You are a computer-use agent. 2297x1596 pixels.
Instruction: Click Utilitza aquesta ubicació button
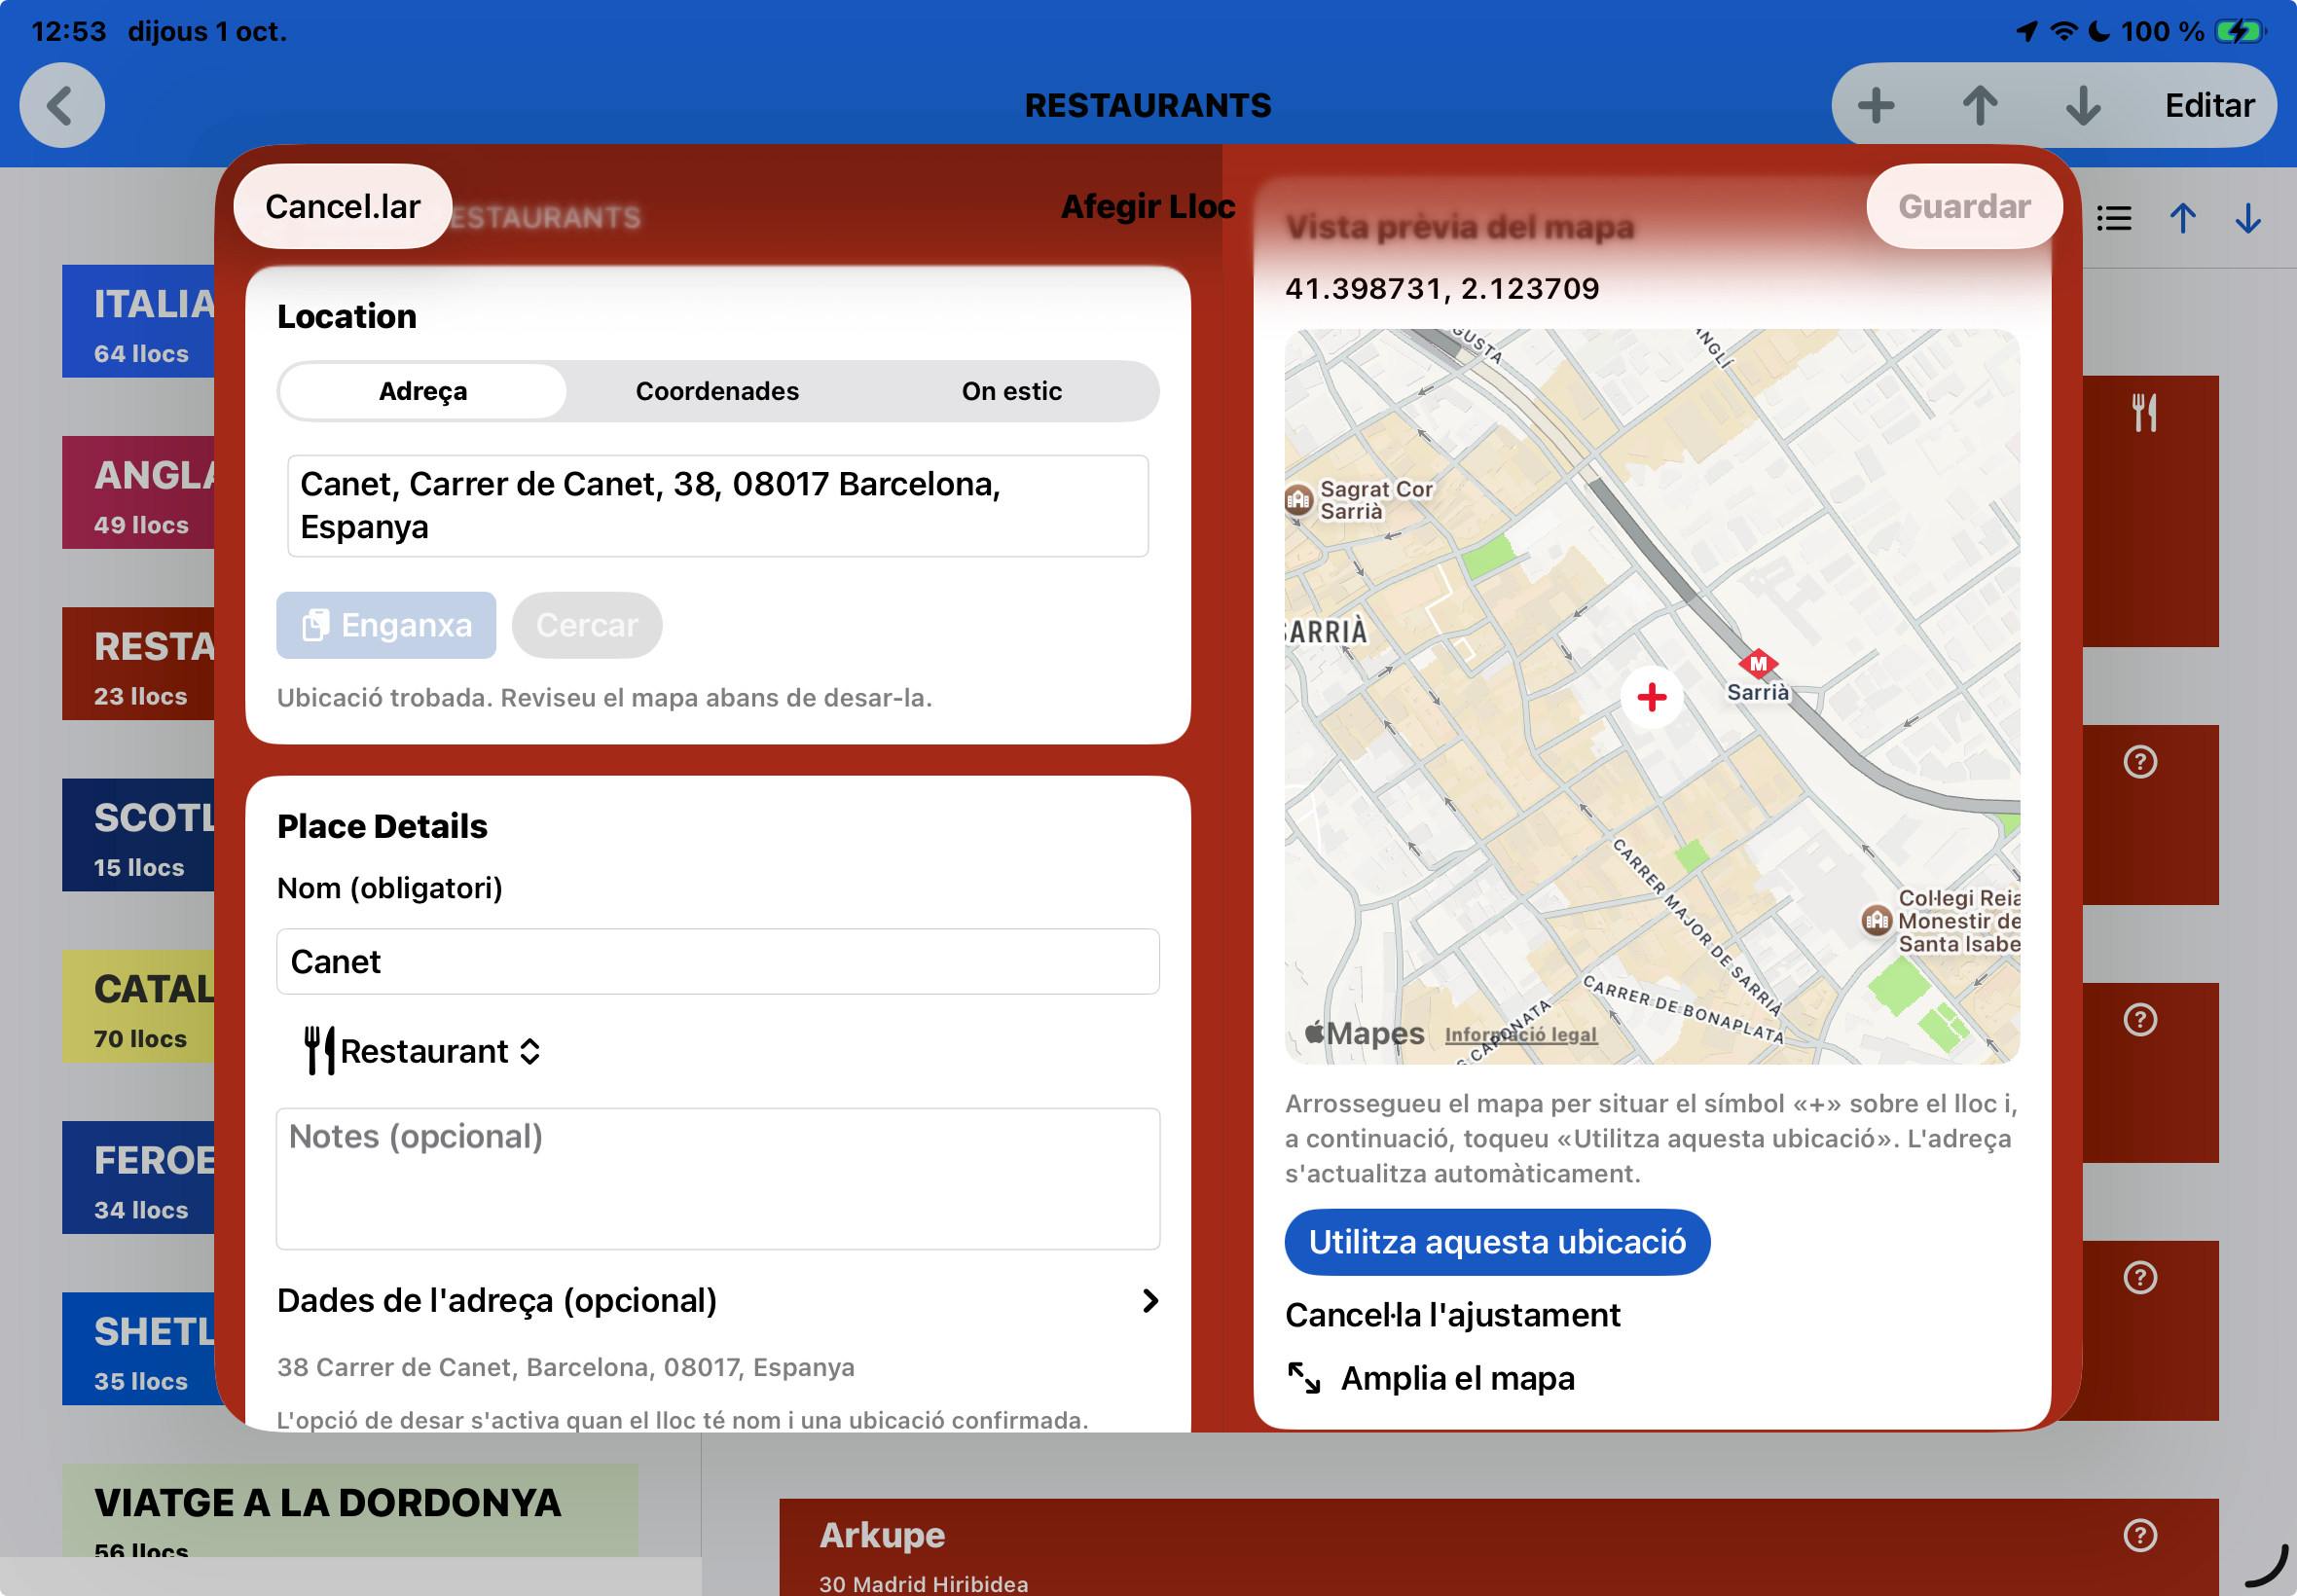point(1497,1242)
